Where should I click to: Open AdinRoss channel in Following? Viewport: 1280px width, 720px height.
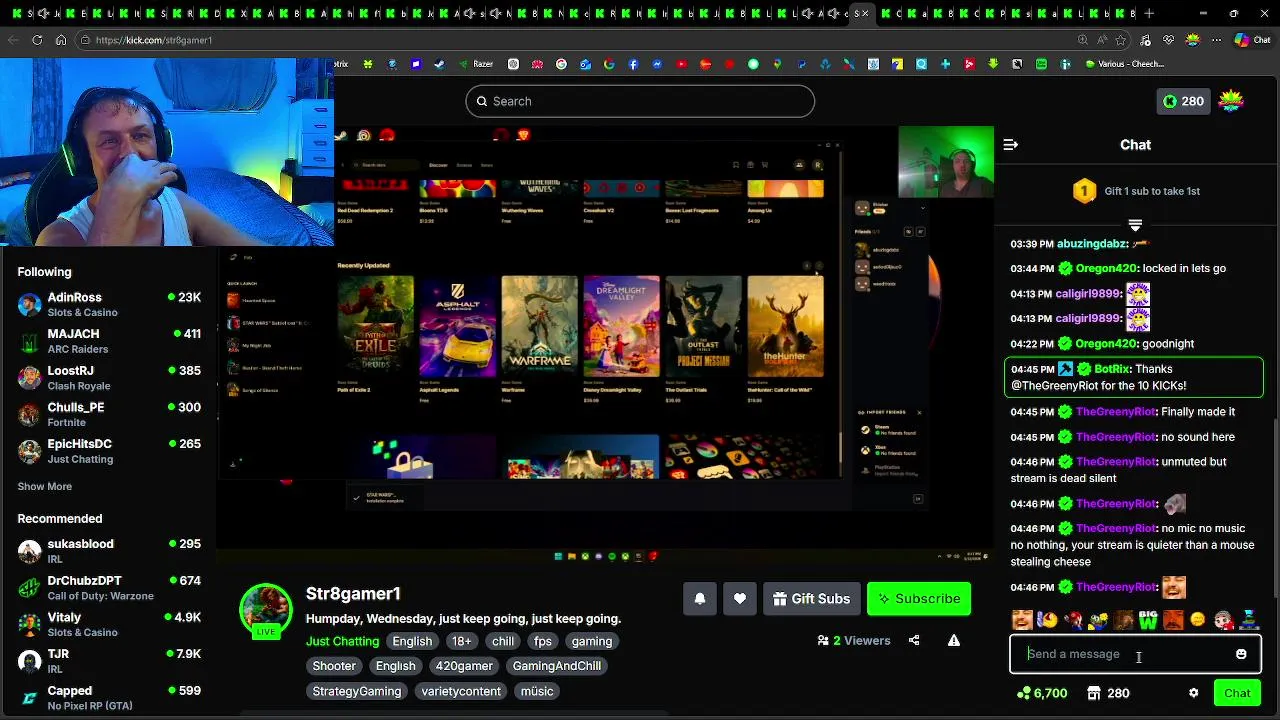[108, 304]
